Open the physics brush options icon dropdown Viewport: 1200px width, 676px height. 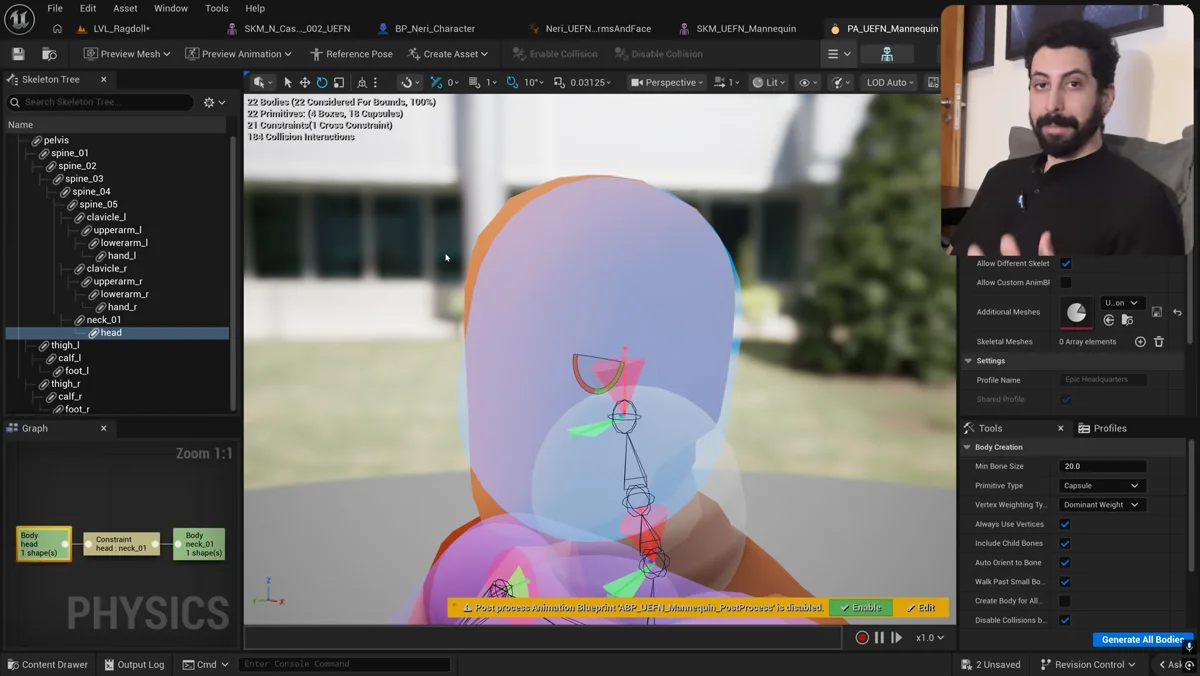839,83
